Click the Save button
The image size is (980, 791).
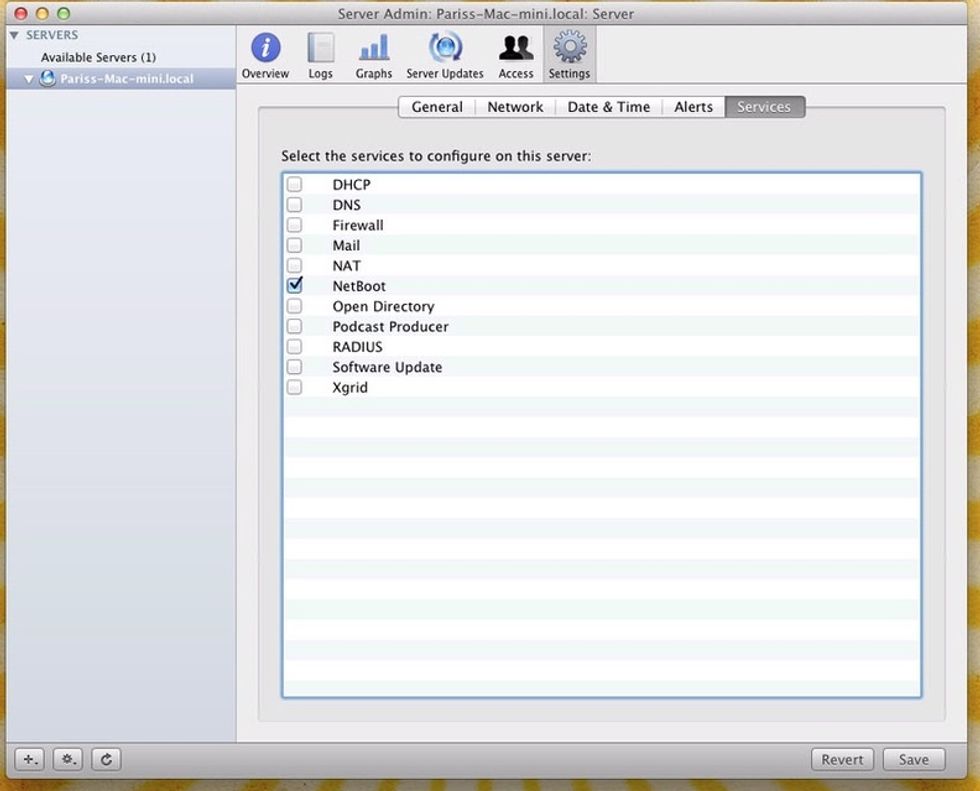(x=913, y=759)
